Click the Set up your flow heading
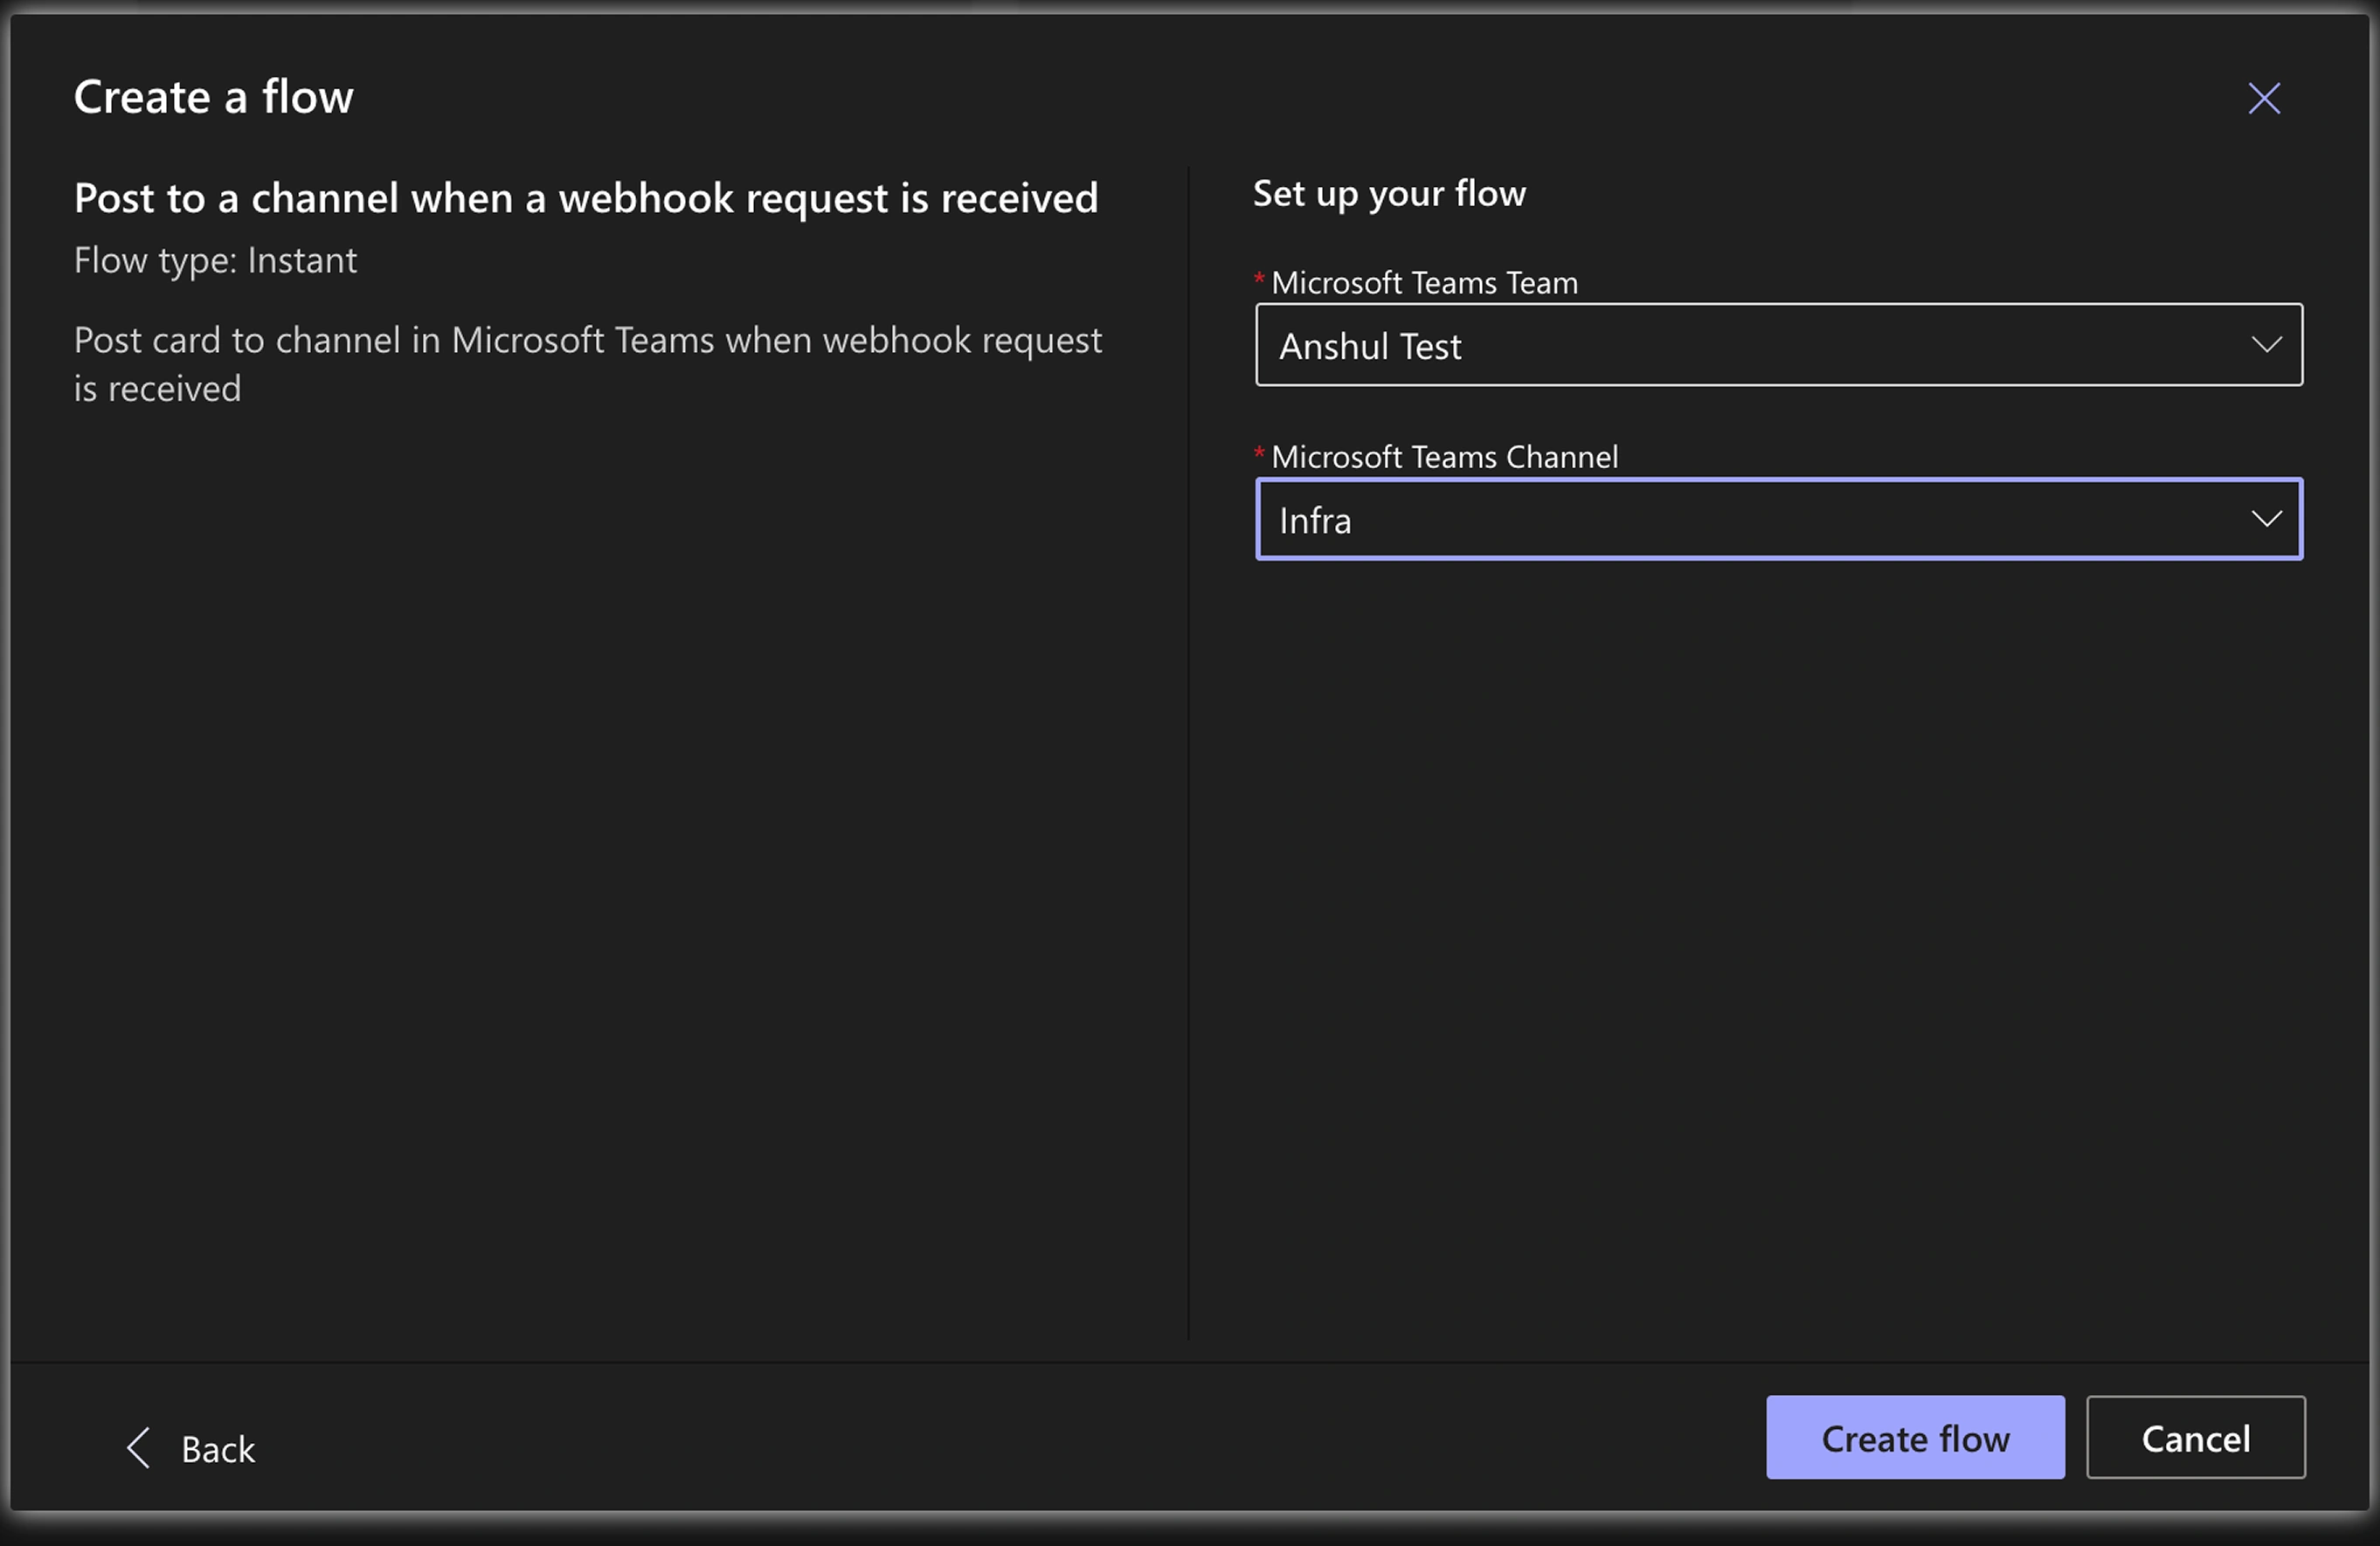Viewport: 2380px width, 1546px height. (x=1389, y=193)
